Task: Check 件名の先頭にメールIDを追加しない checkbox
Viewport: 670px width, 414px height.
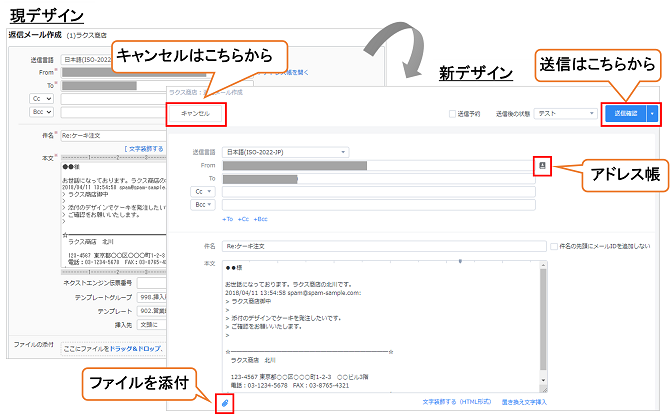Action: click(x=554, y=247)
